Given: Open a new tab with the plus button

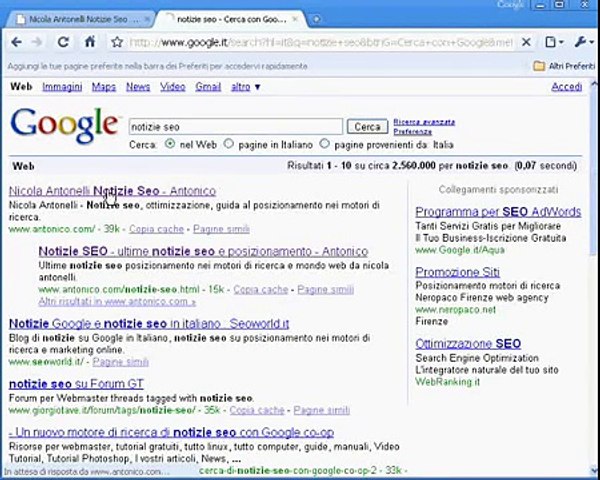Looking at the screenshot, I should [316, 19].
